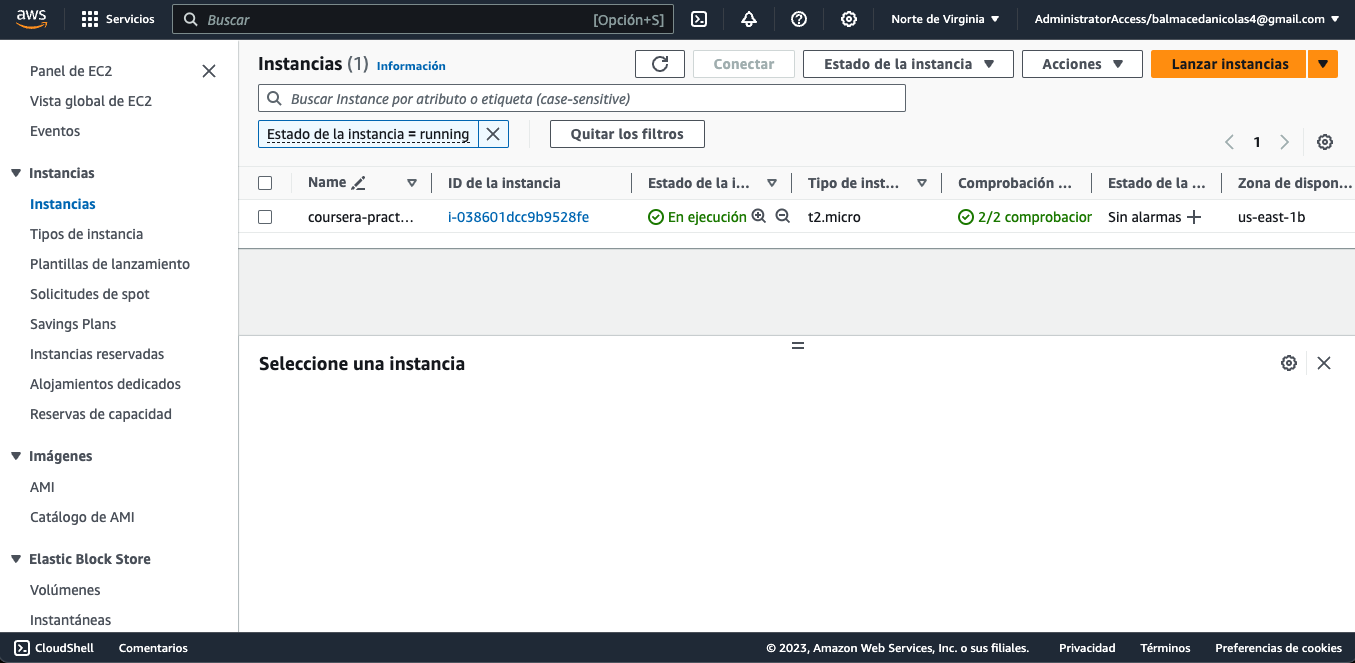
Task: Select the coursera-pract instance checkbox
Action: tap(265, 217)
